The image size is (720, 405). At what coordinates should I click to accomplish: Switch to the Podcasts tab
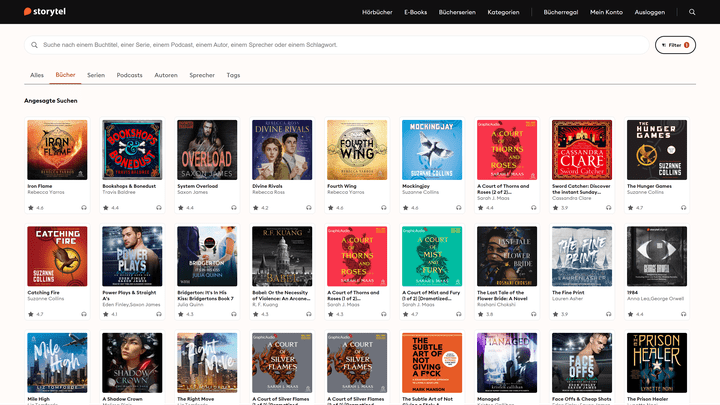129,75
